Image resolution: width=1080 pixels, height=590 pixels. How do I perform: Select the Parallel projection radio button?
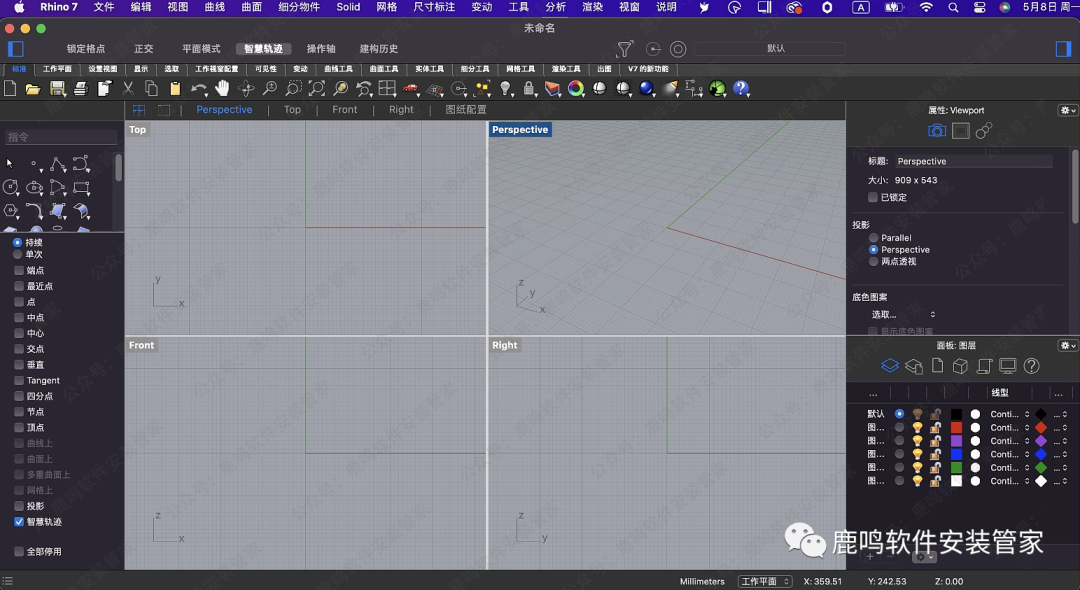point(873,238)
